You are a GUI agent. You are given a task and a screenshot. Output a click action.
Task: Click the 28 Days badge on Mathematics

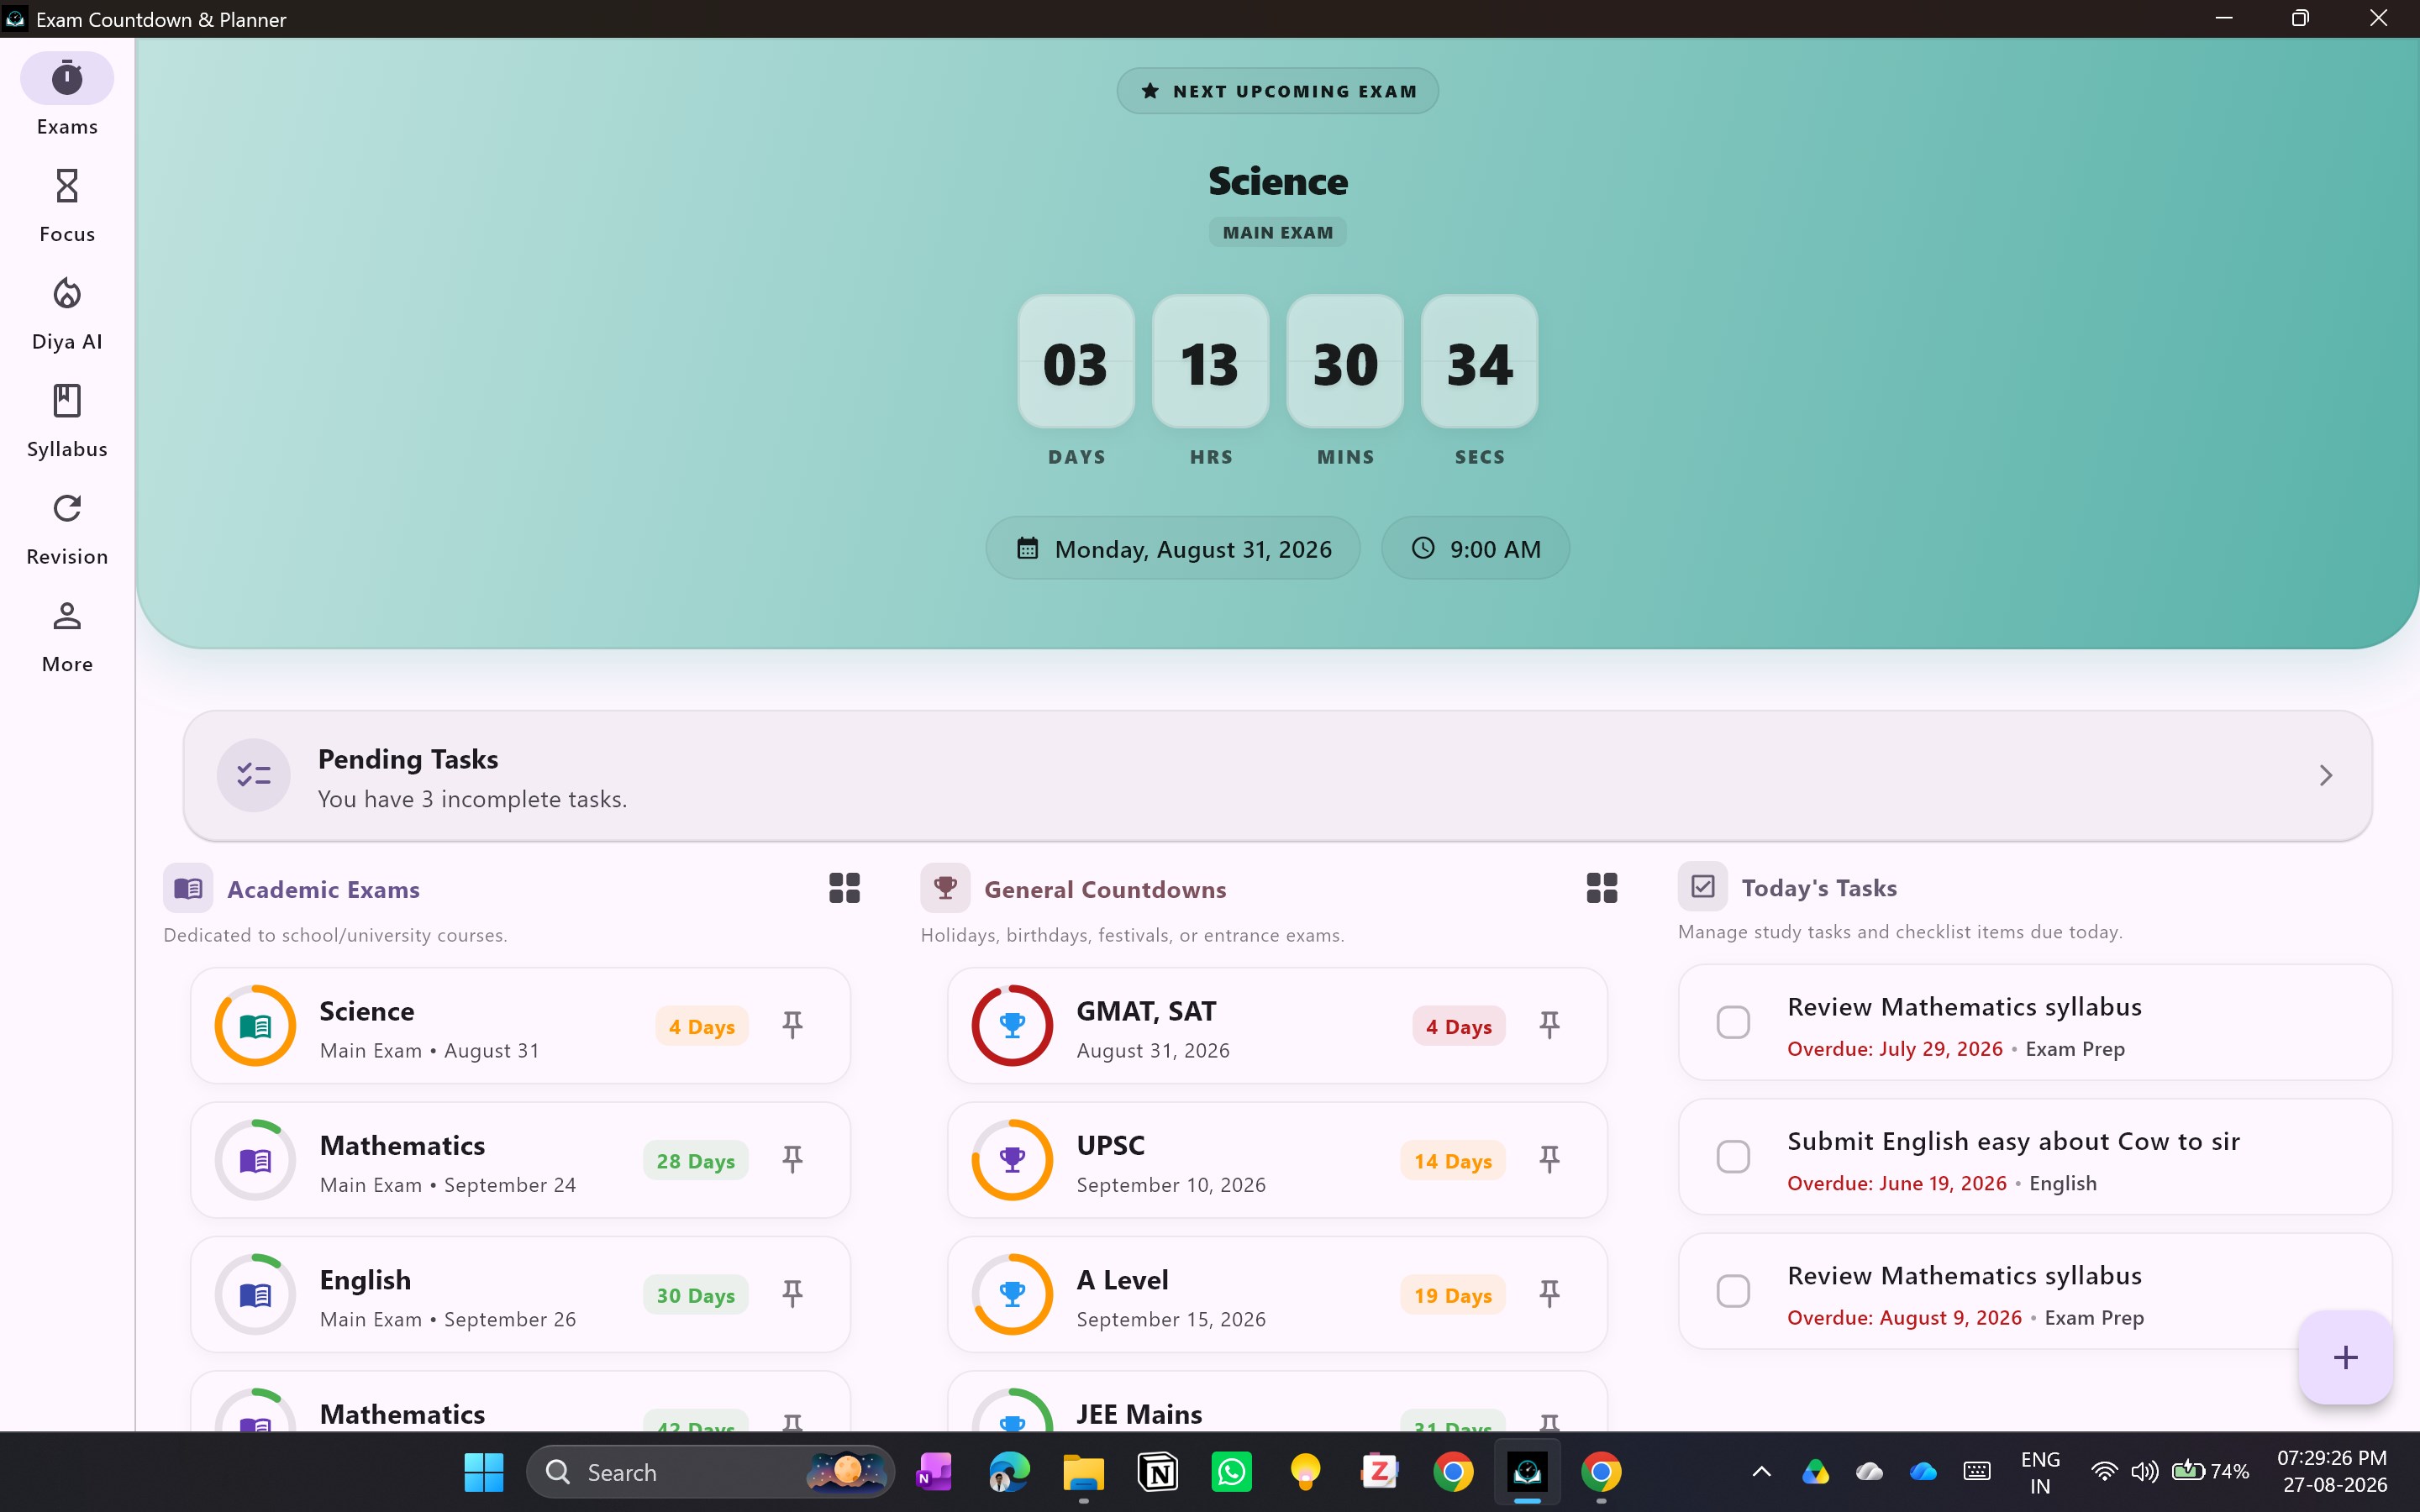coord(695,1160)
